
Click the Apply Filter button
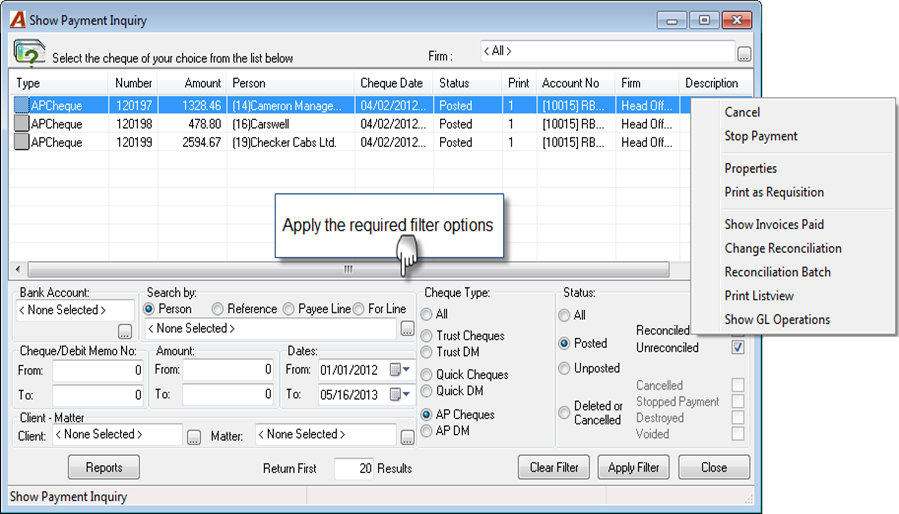(x=634, y=467)
